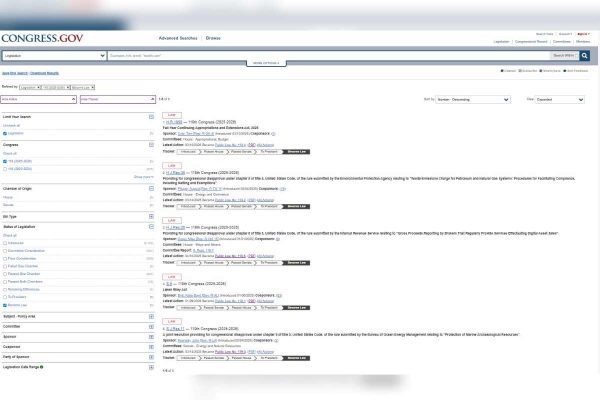Image resolution: width=600 pixels, height=400 pixels.
Task: Click the info icon beside Legislation Date Range
Action: point(42,367)
